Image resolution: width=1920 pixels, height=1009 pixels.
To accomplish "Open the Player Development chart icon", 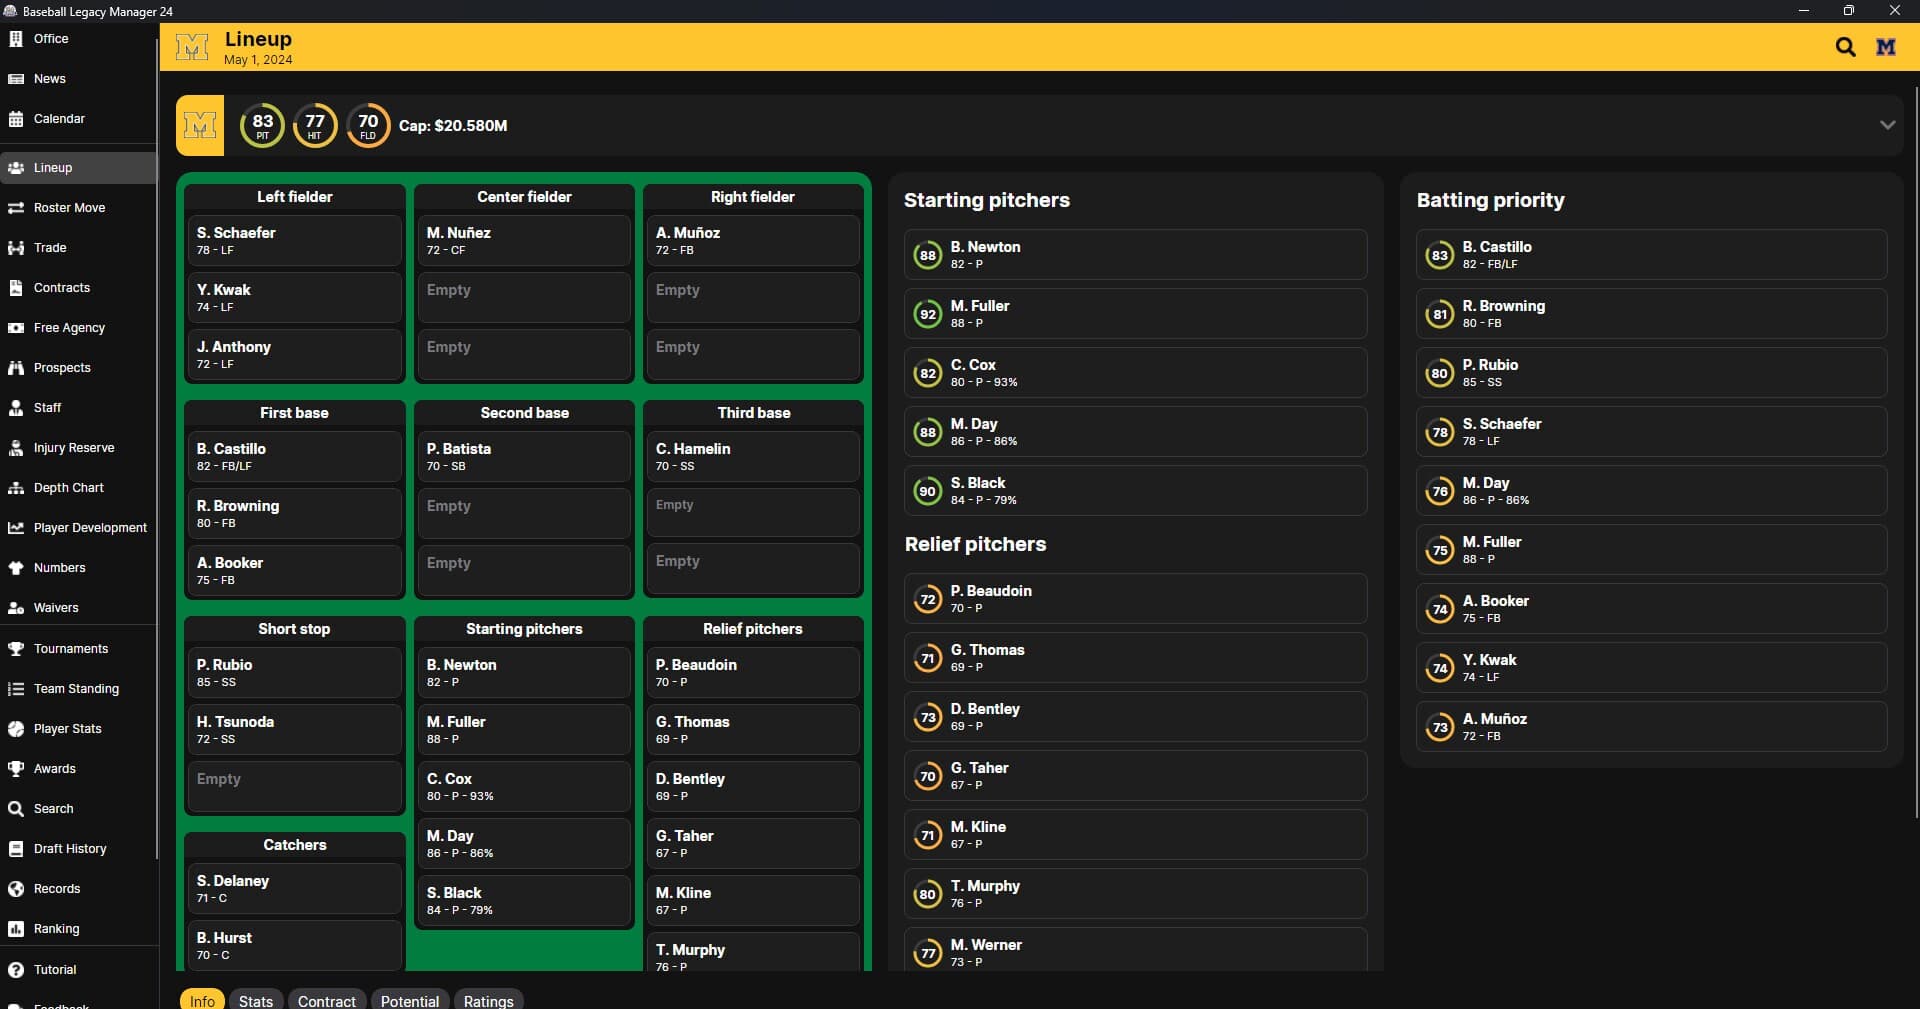I will (x=16, y=528).
